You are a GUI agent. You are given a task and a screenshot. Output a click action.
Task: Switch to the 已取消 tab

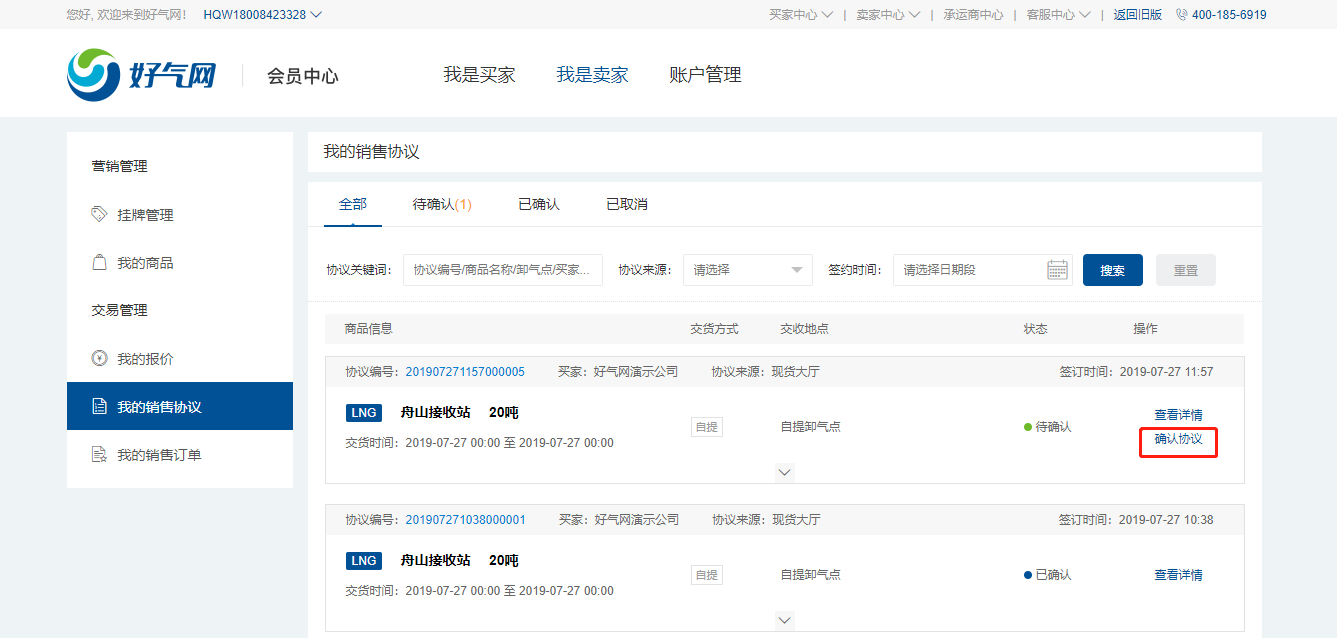click(626, 204)
